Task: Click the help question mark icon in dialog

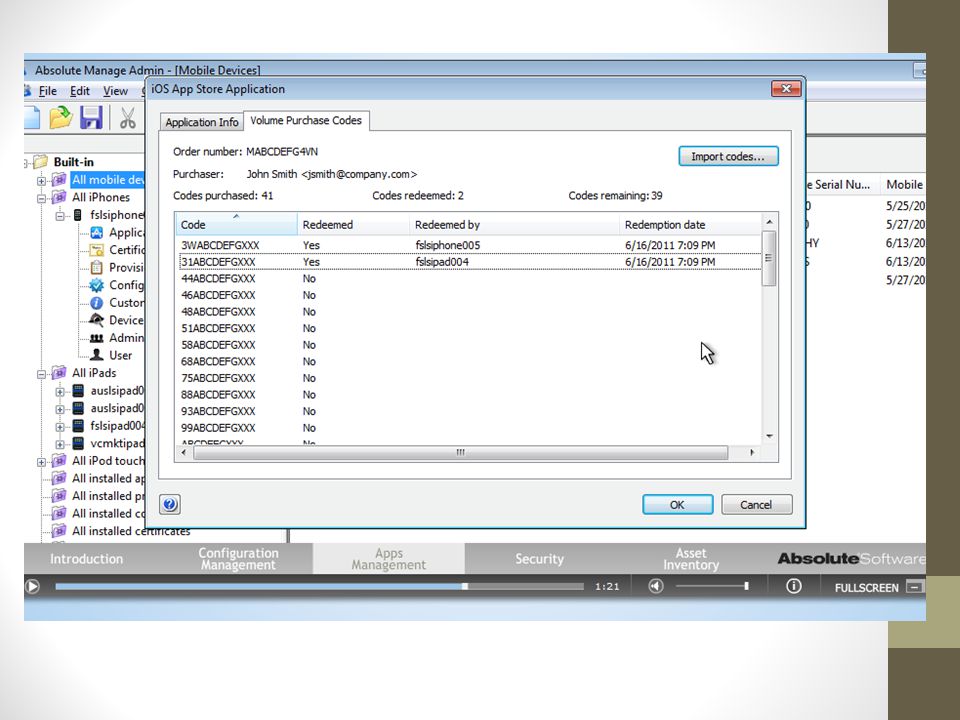Action: (x=170, y=504)
